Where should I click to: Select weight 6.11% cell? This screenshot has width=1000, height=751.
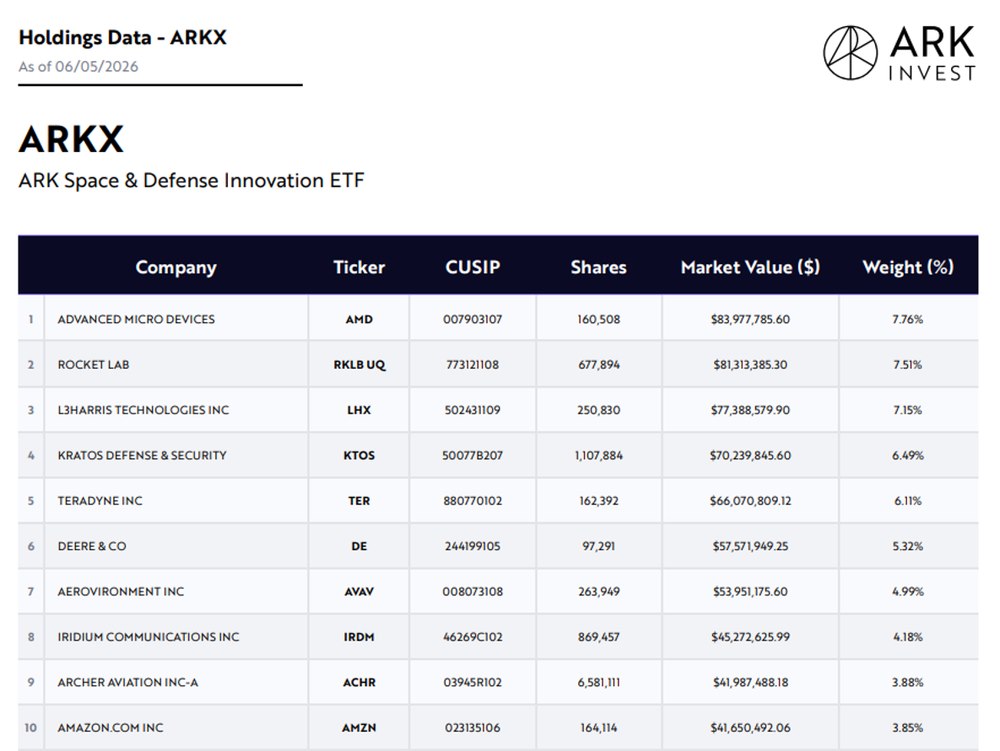908,500
